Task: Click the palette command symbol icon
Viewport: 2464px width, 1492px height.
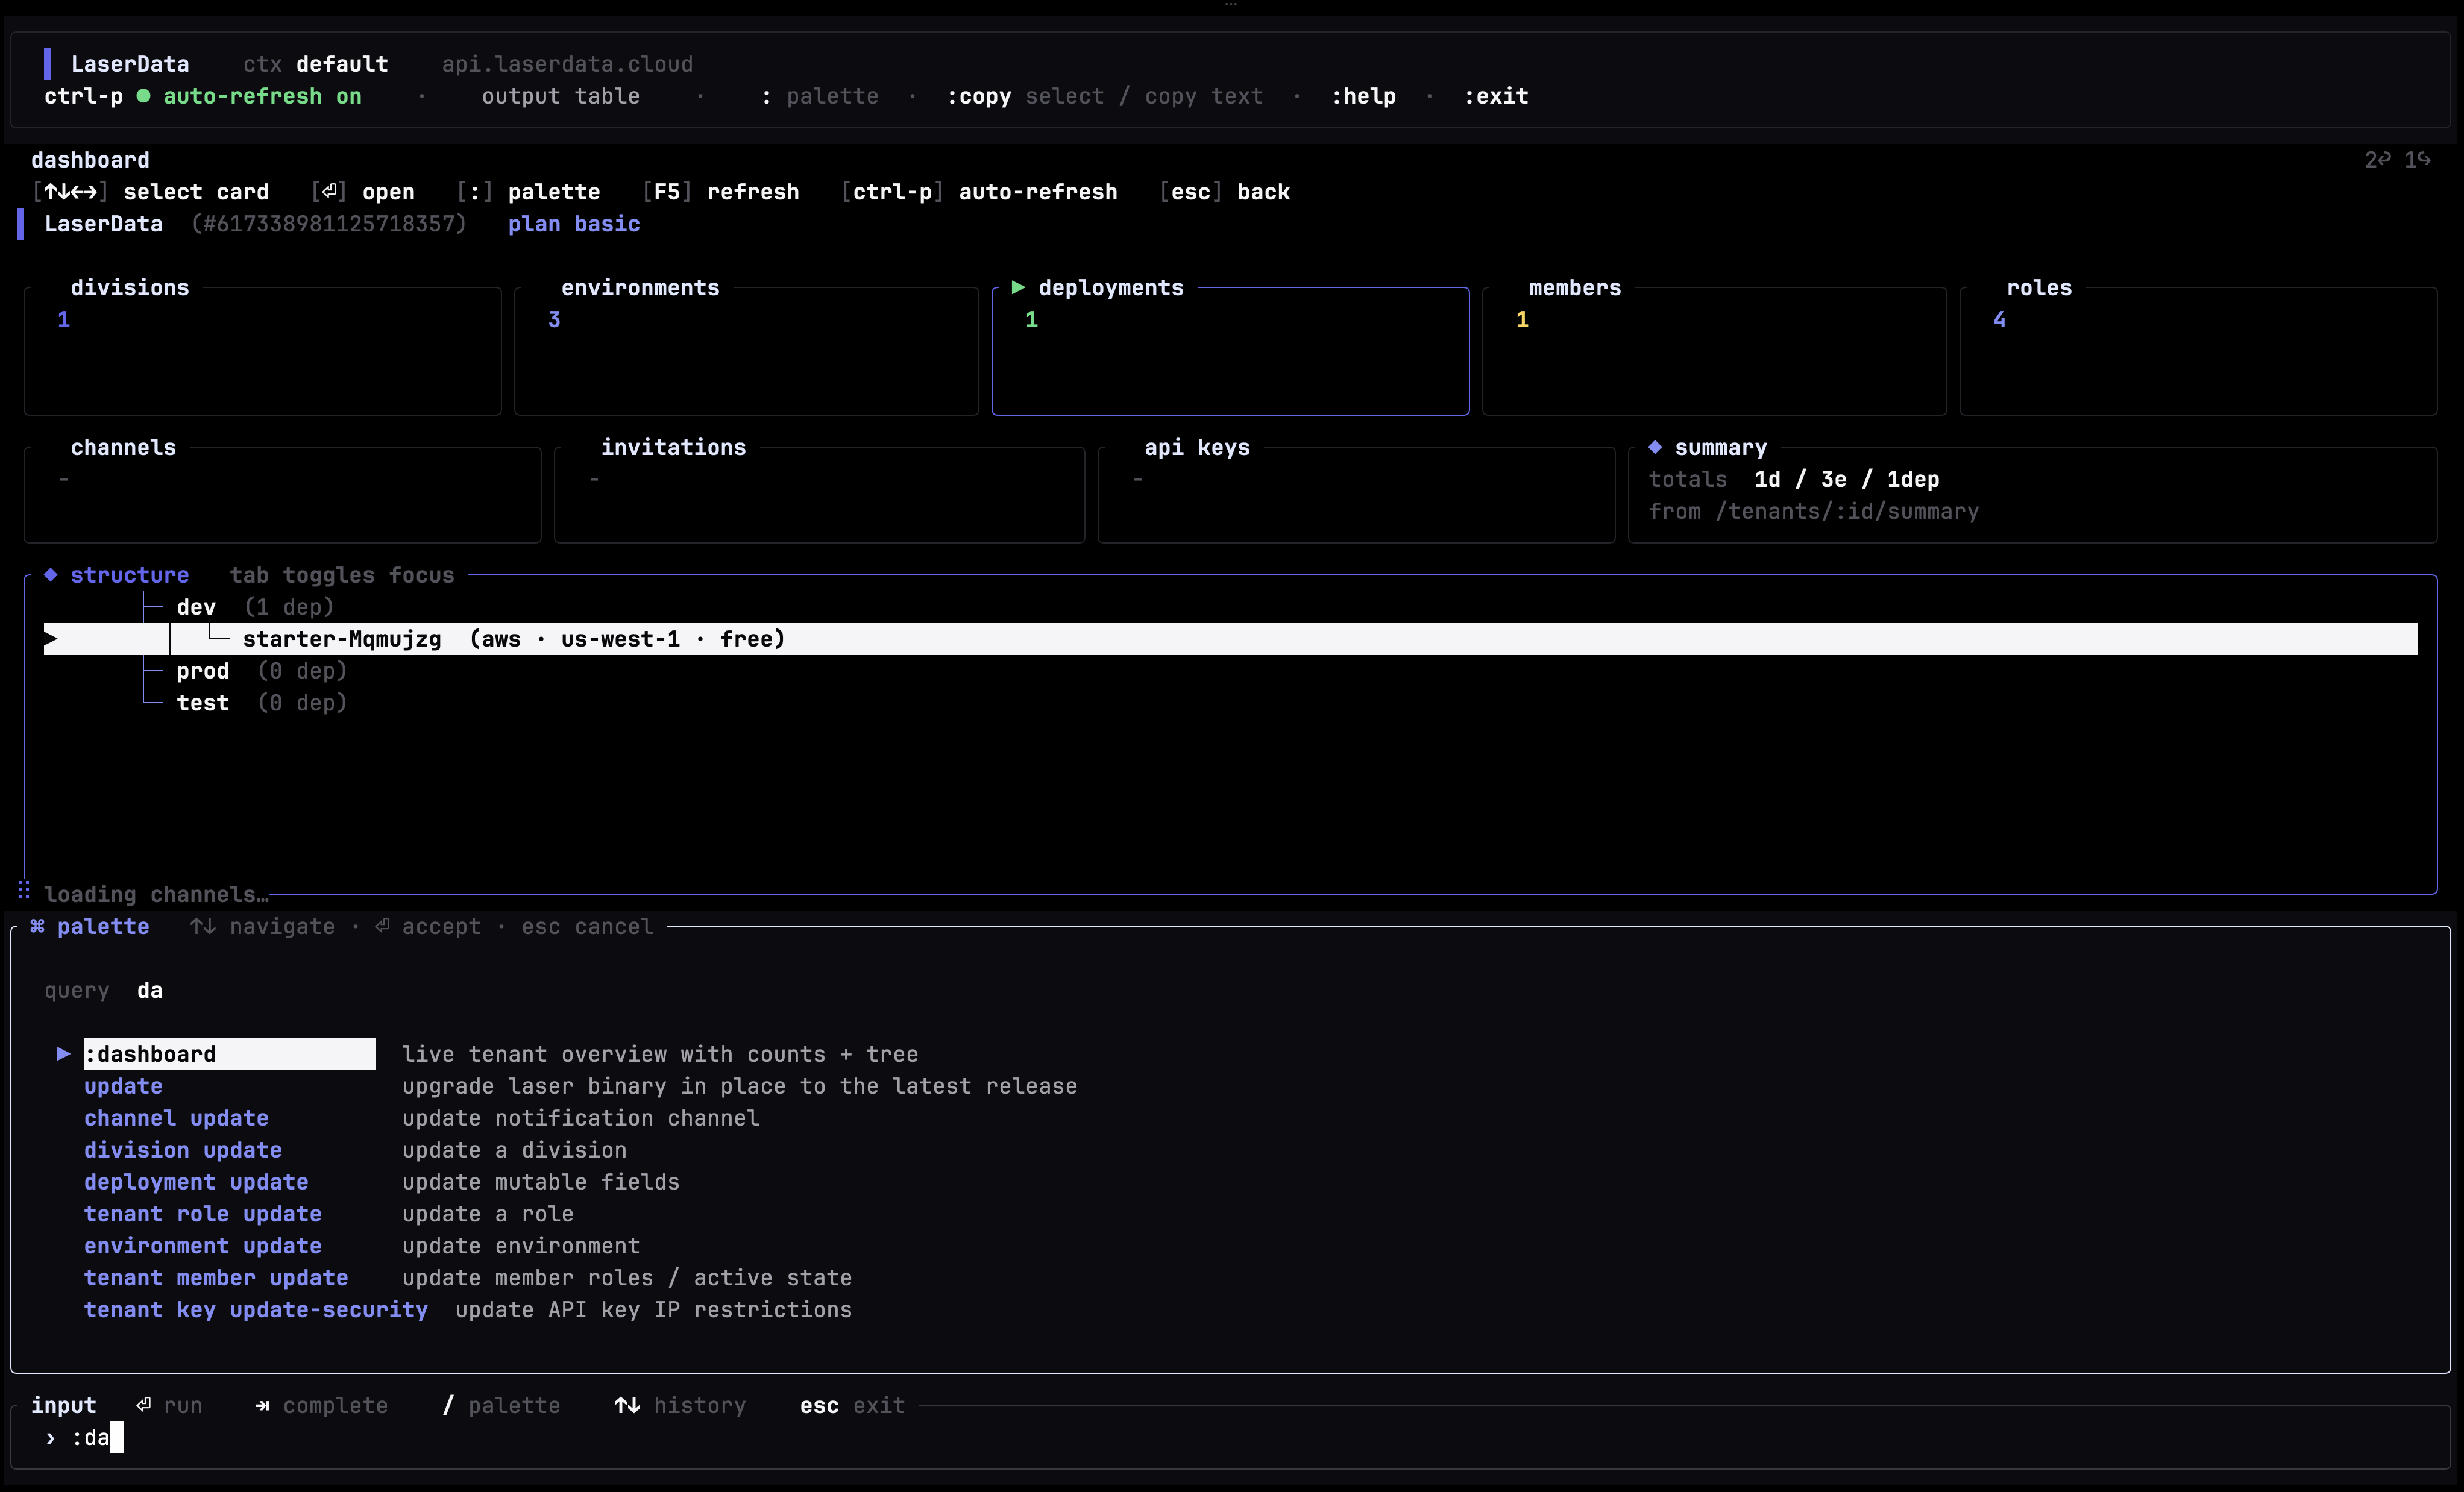Action: point(37,926)
